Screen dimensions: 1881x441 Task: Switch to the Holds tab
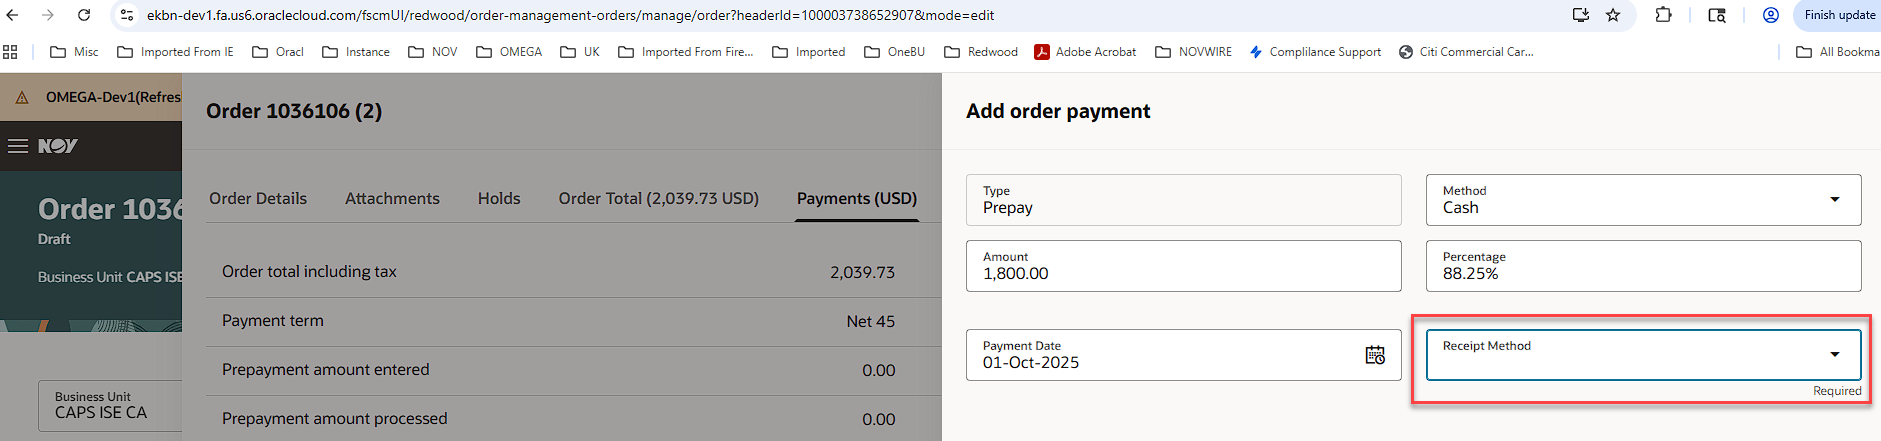[x=499, y=198]
